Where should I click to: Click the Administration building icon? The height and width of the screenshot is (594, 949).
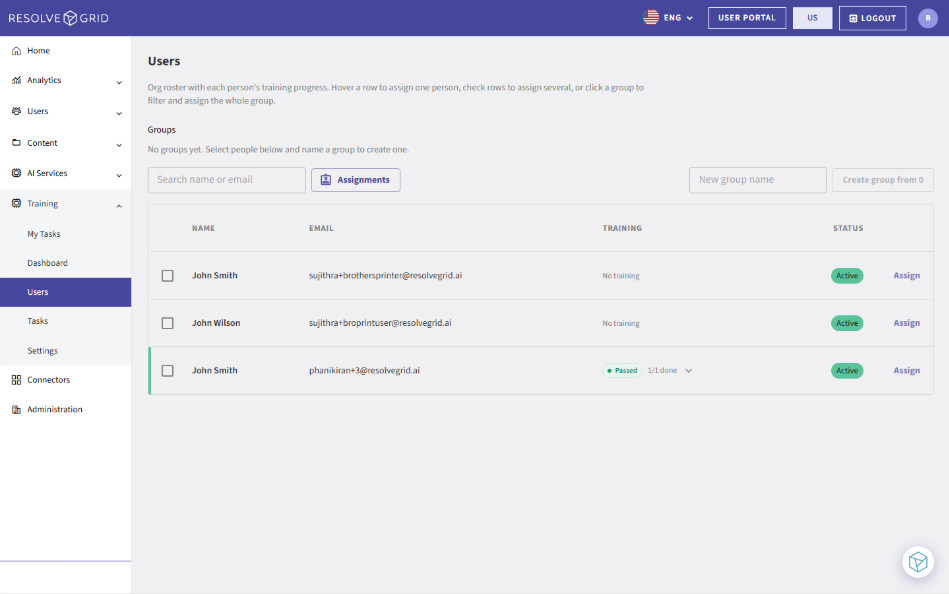[16, 409]
